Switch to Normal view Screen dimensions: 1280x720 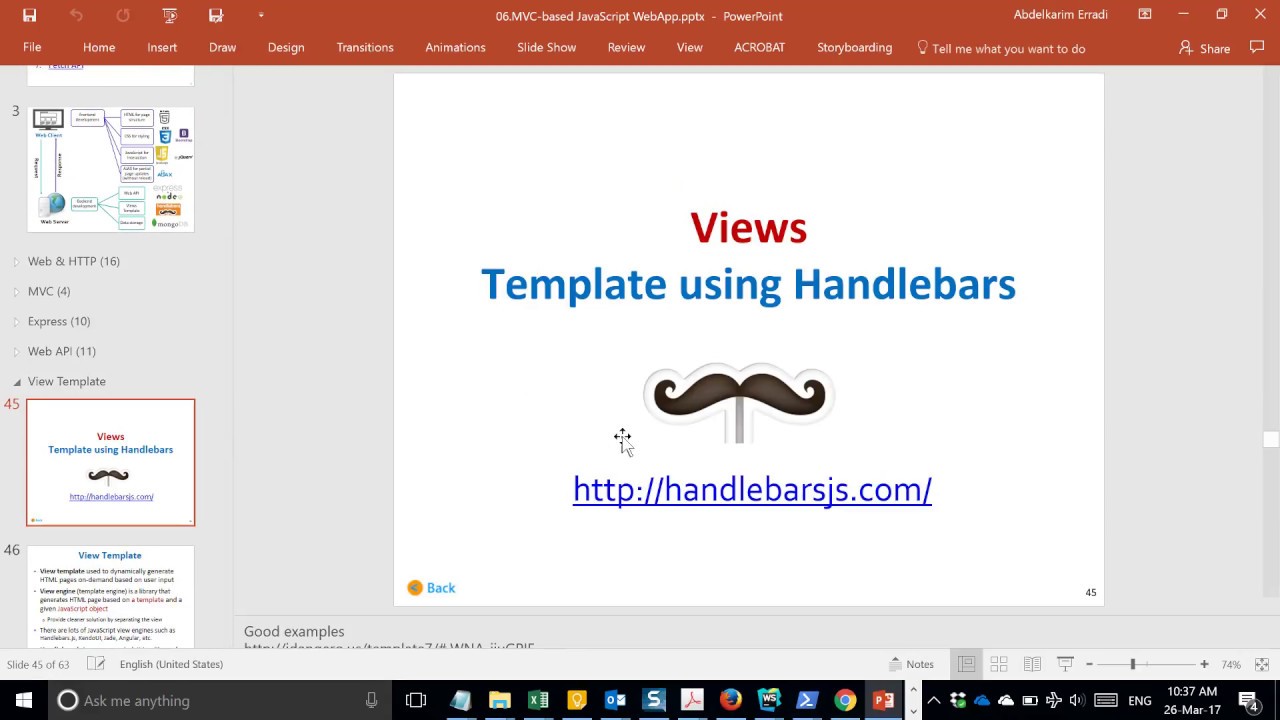pos(966,664)
